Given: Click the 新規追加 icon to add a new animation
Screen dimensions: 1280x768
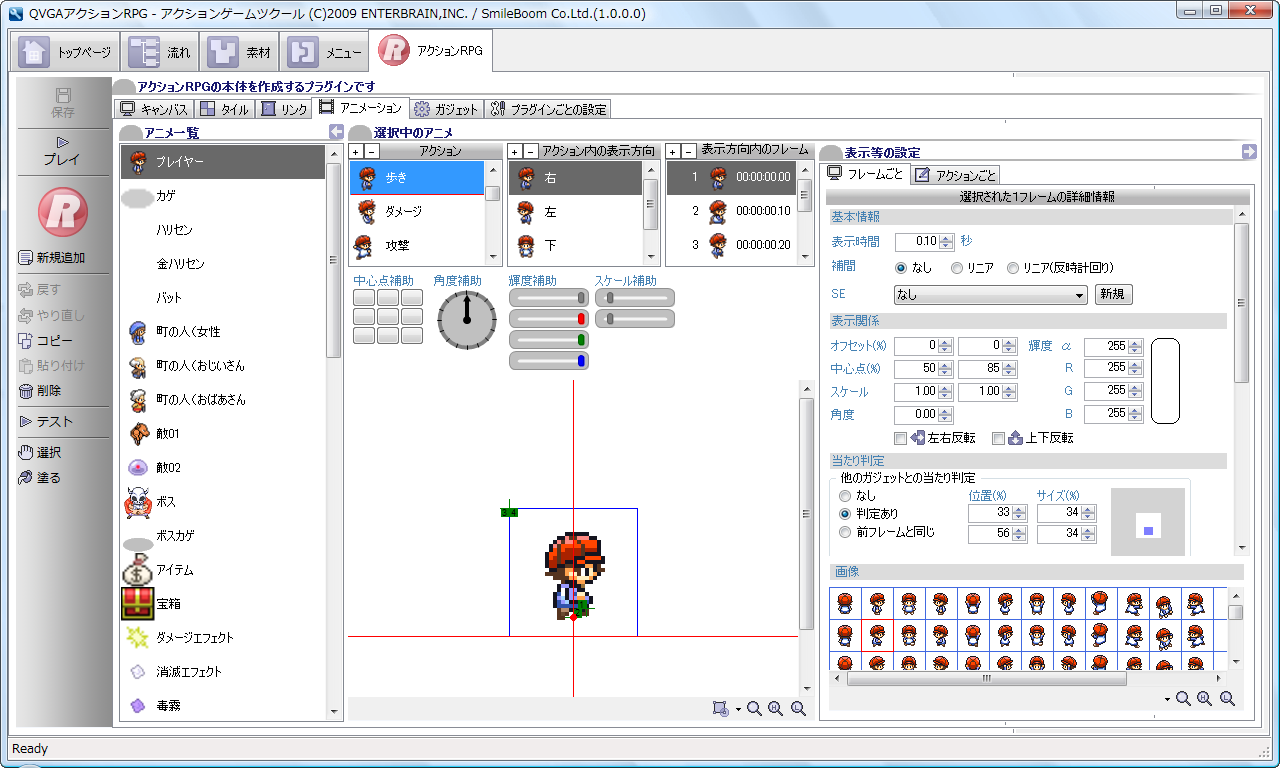Looking at the screenshot, I should click(x=26, y=258).
